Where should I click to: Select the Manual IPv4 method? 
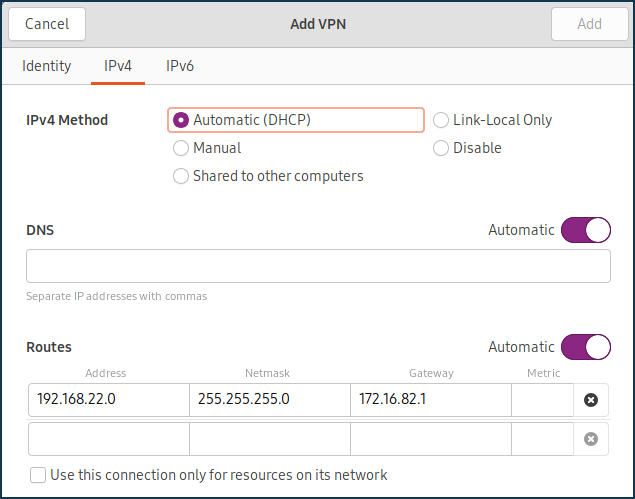pyautogui.click(x=181, y=148)
